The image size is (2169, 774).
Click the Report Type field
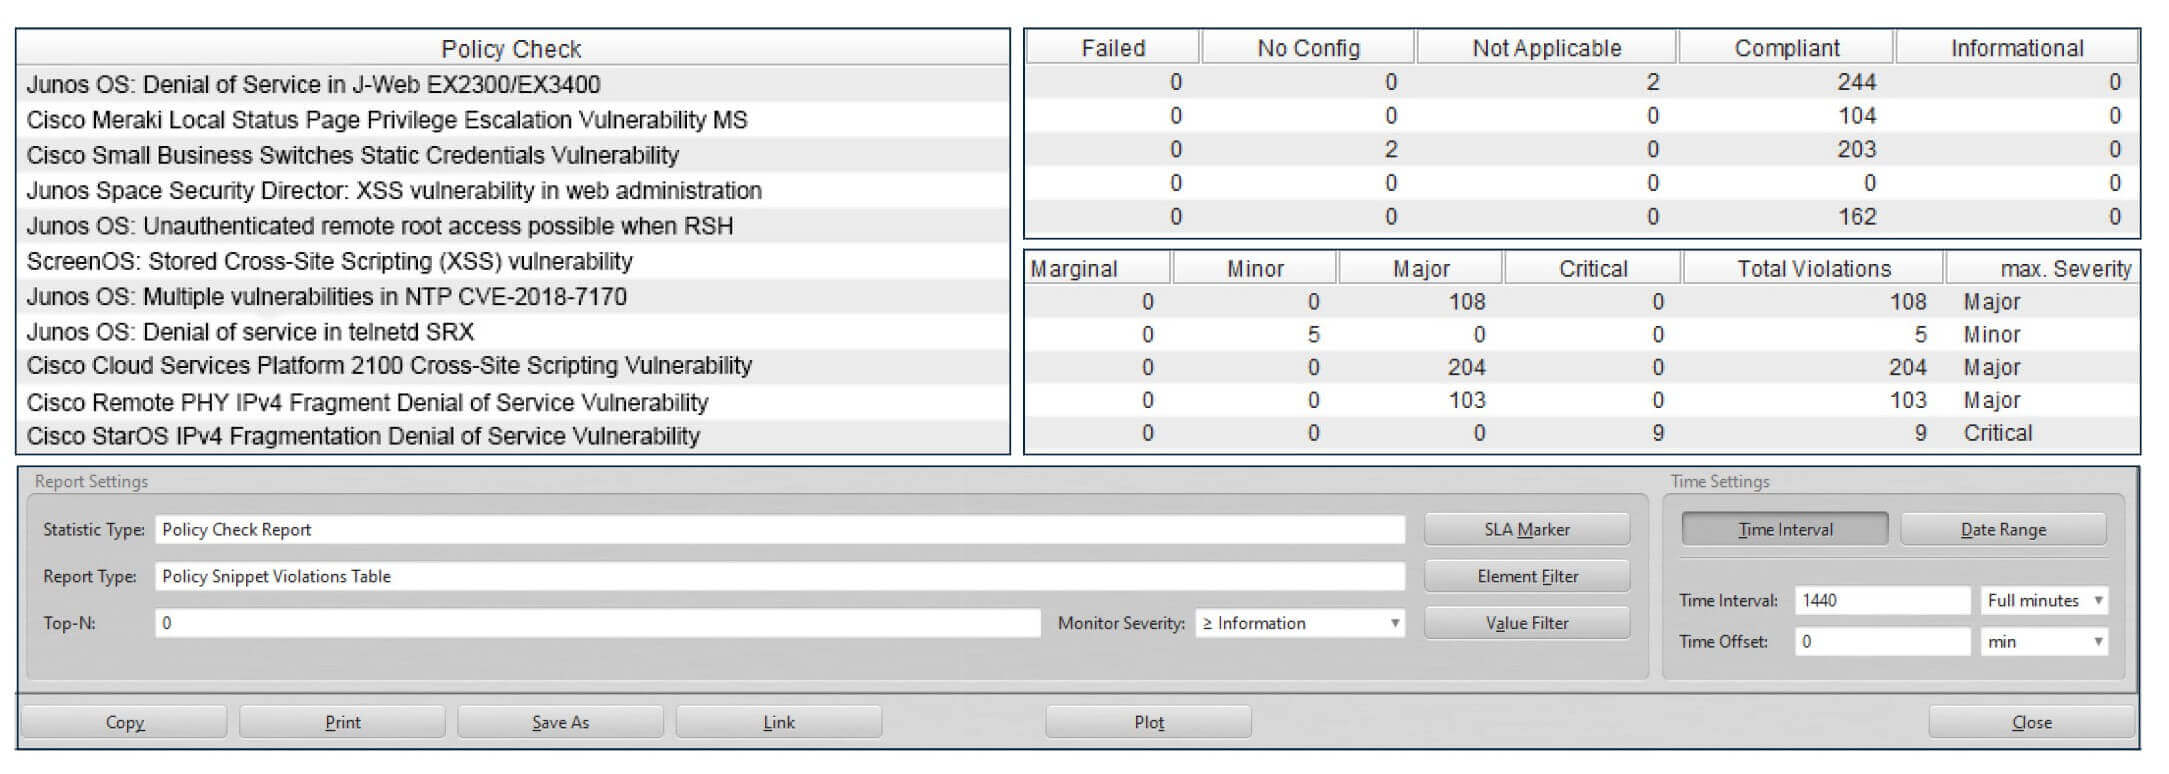click(780, 576)
